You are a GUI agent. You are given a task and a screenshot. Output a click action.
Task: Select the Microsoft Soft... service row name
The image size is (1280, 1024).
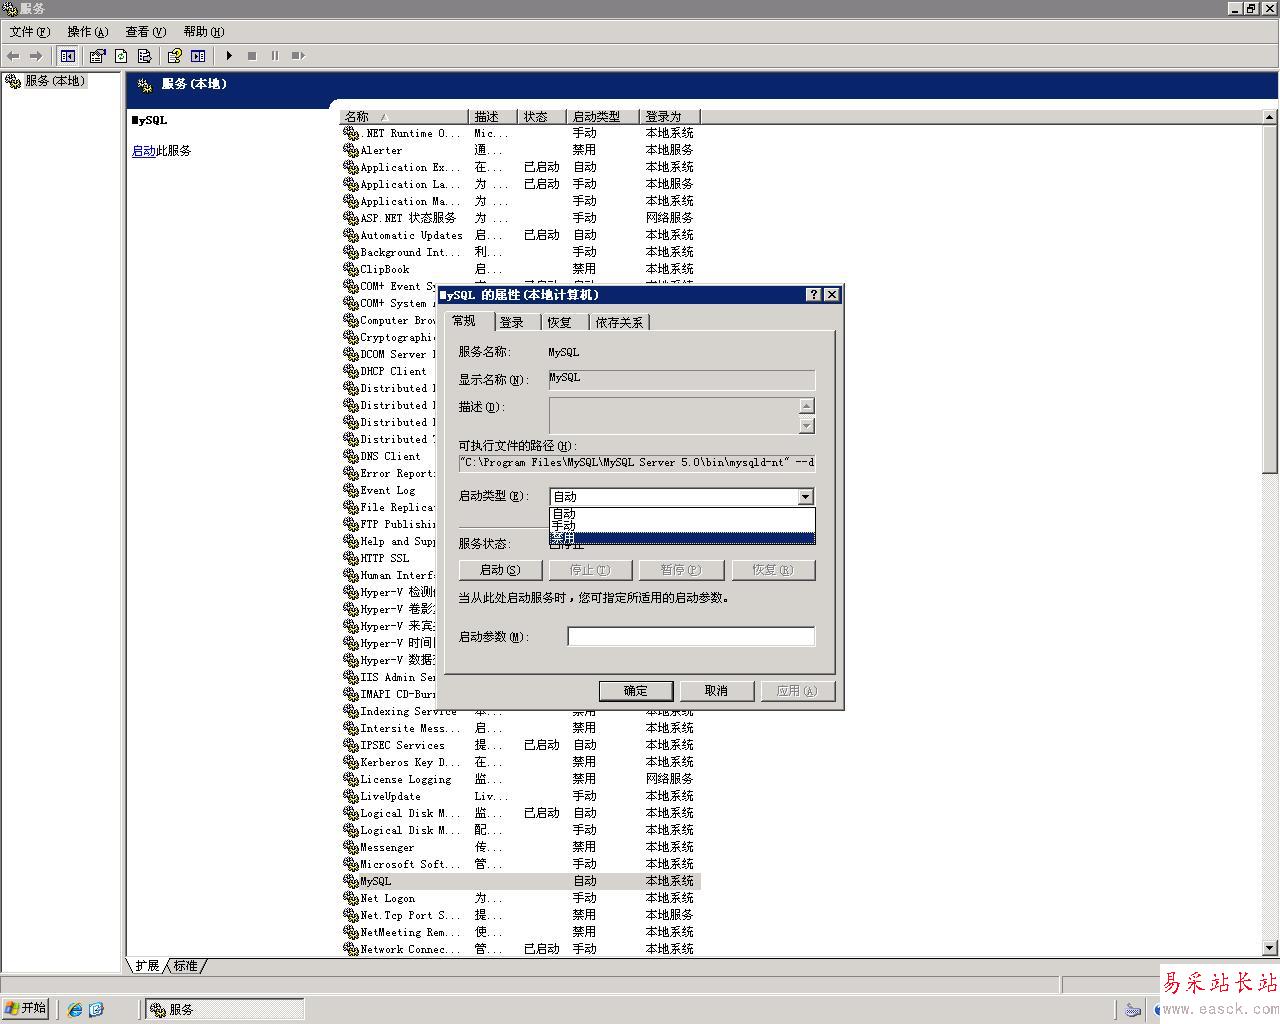pyautogui.click(x=411, y=864)
